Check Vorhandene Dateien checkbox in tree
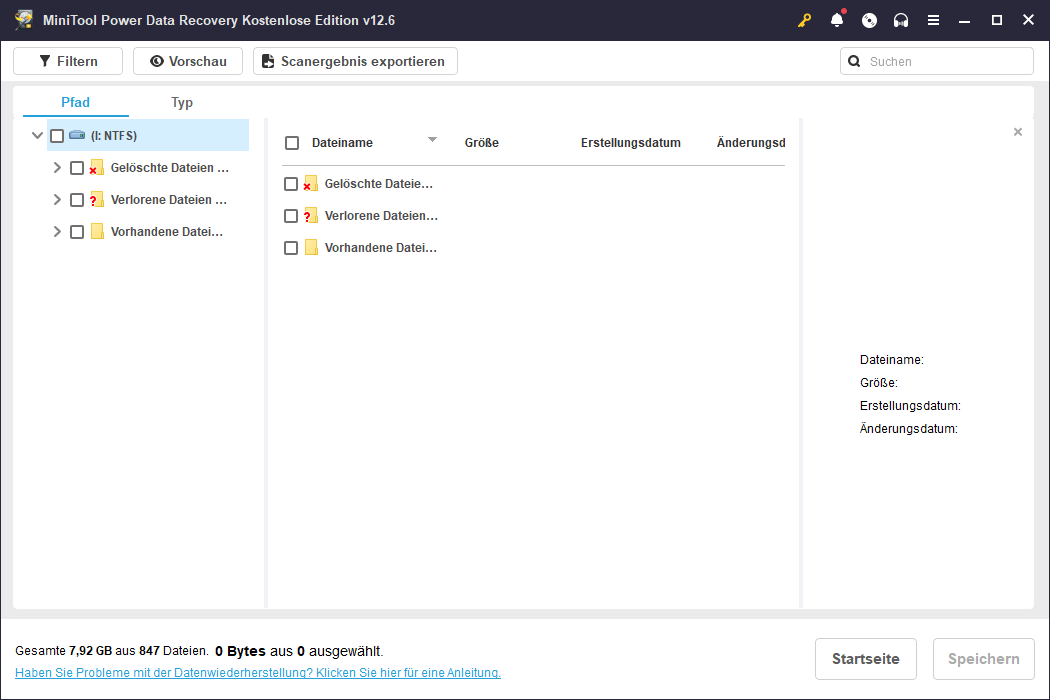The width and height of the screenshot is (1050, 700). (77, 232)
